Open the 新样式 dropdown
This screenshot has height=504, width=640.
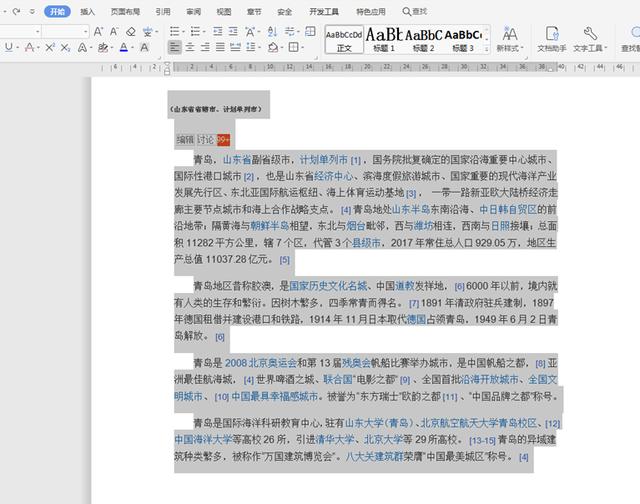pyautogui.click(x=510, y=40)
